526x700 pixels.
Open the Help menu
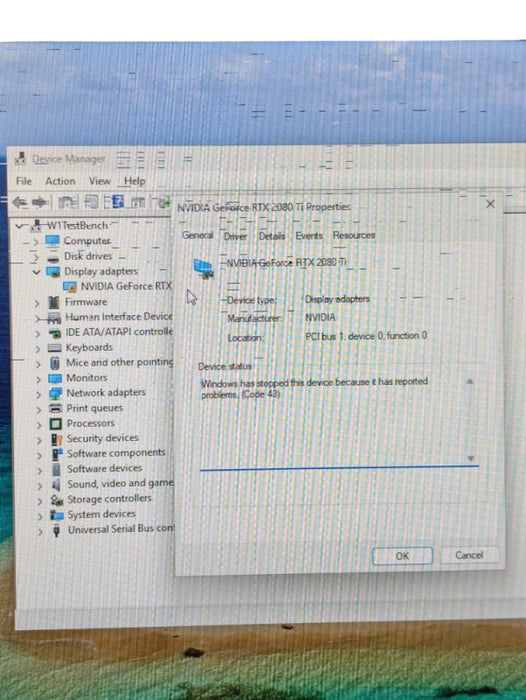point(134,181)
